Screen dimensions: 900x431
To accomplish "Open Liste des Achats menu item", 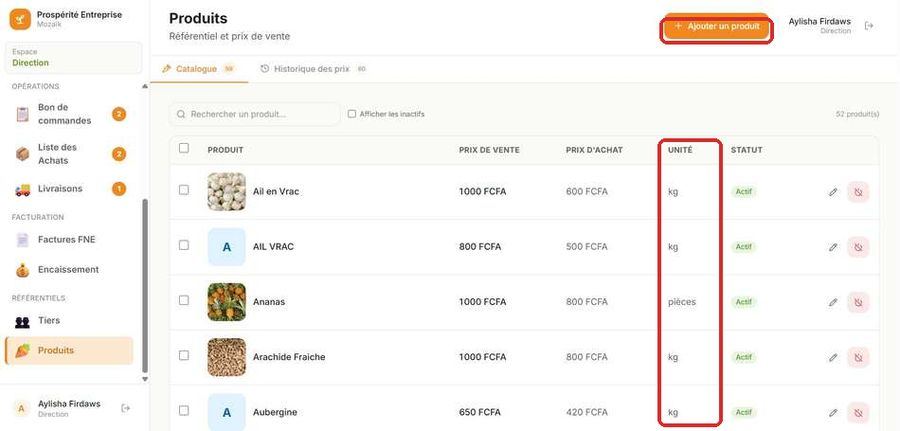I will [69, 154].
